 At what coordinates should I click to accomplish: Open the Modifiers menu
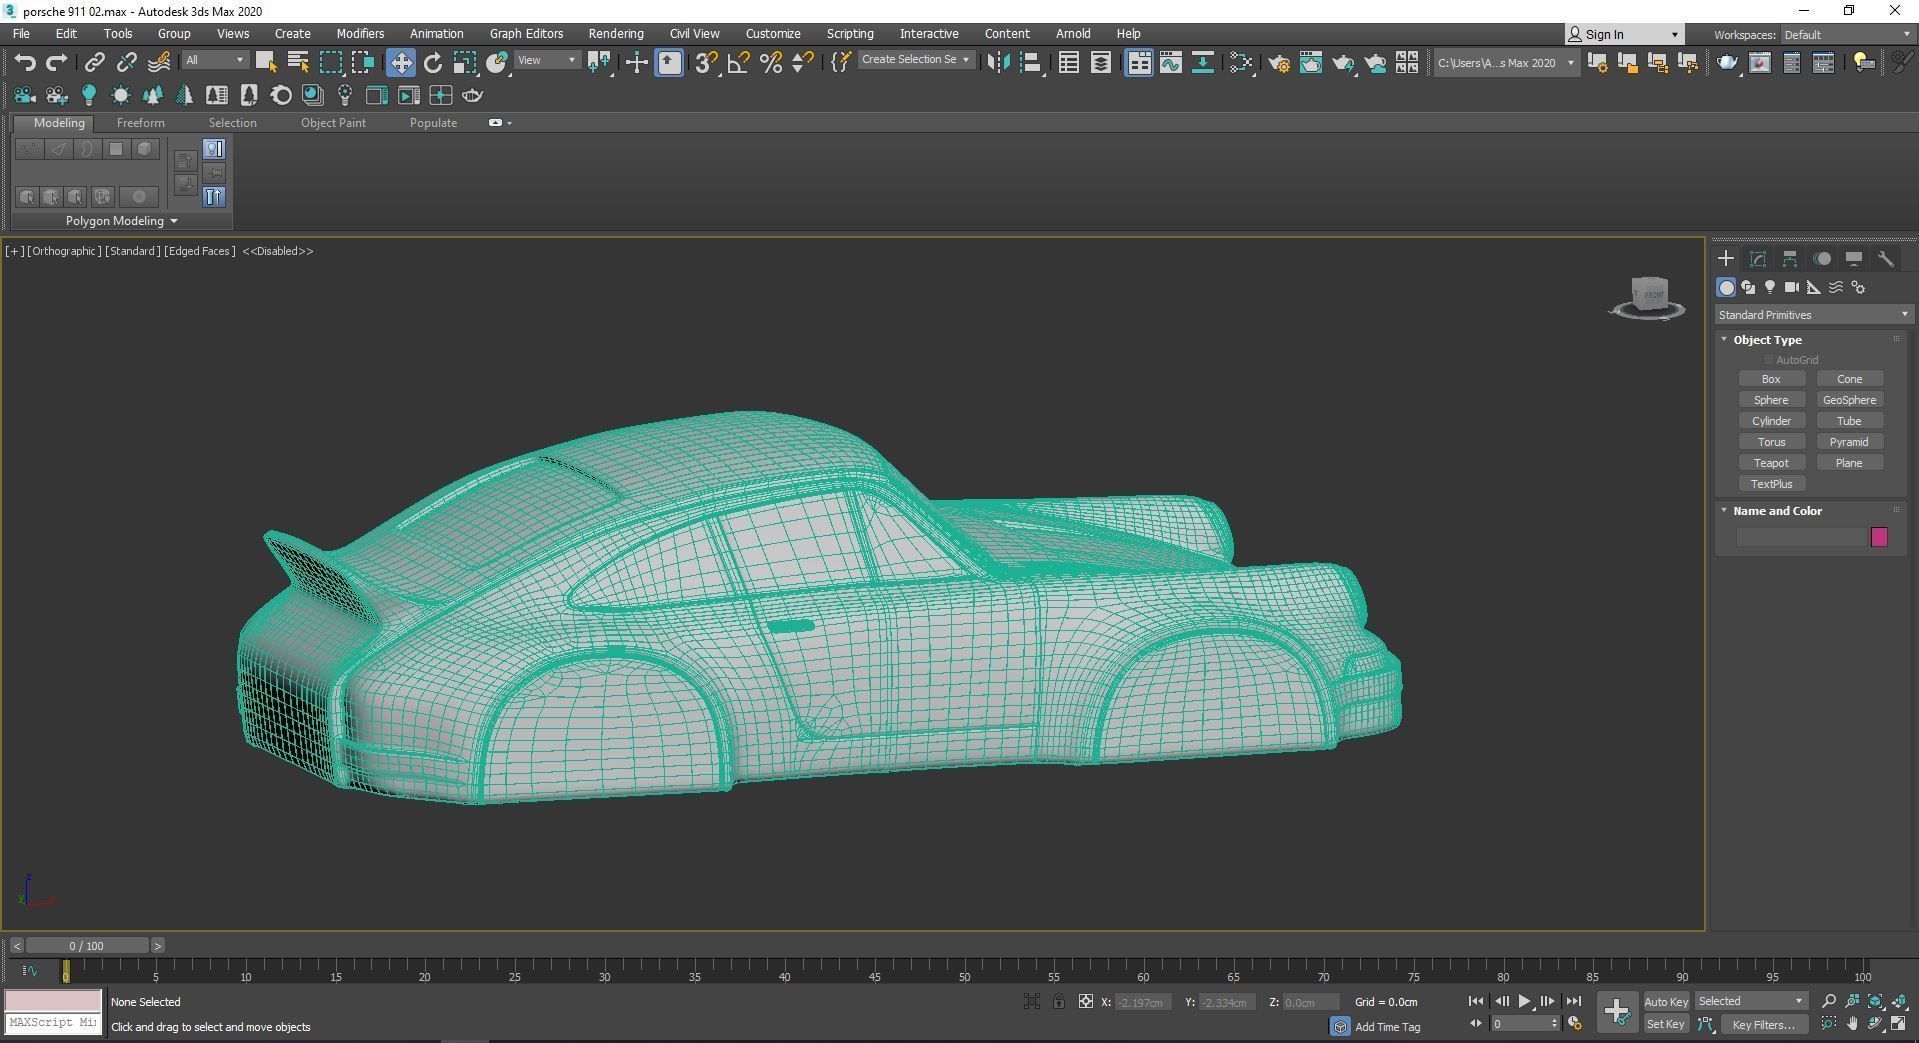[360, 34]
